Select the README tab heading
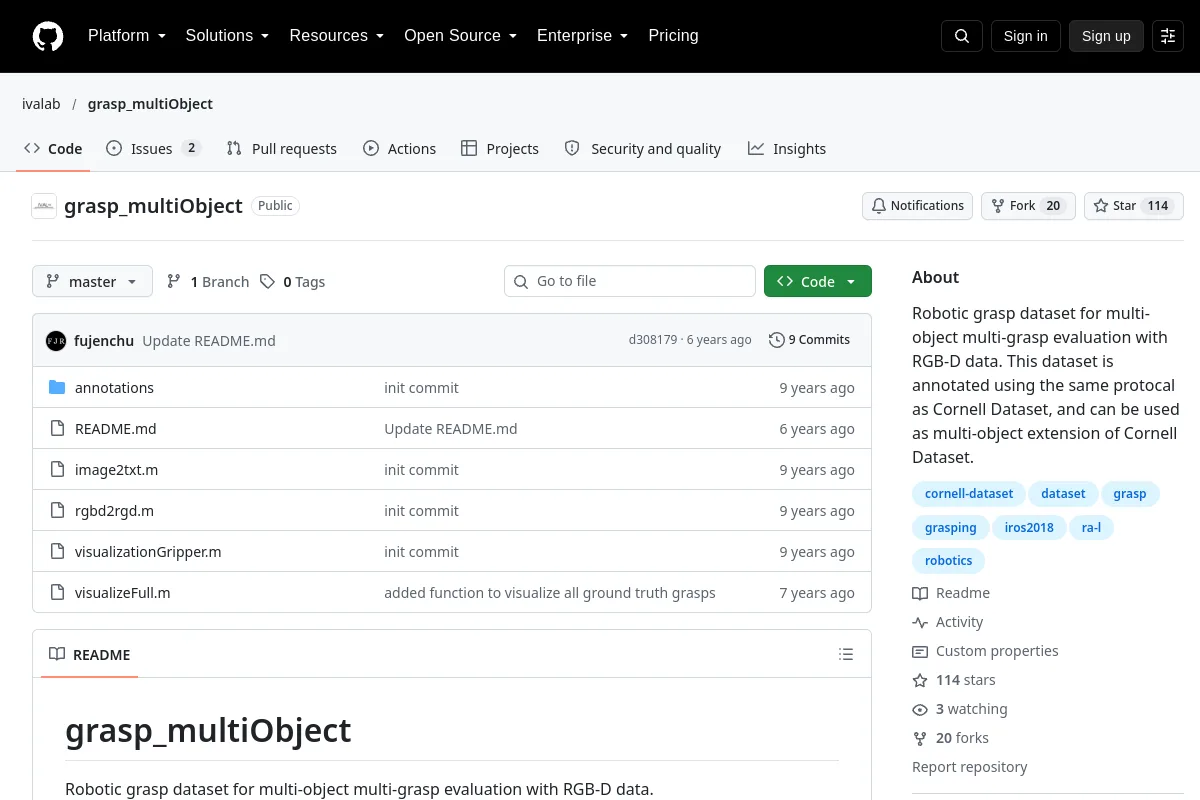This screenshot has height=800, width=1200. tap(89, 655)
